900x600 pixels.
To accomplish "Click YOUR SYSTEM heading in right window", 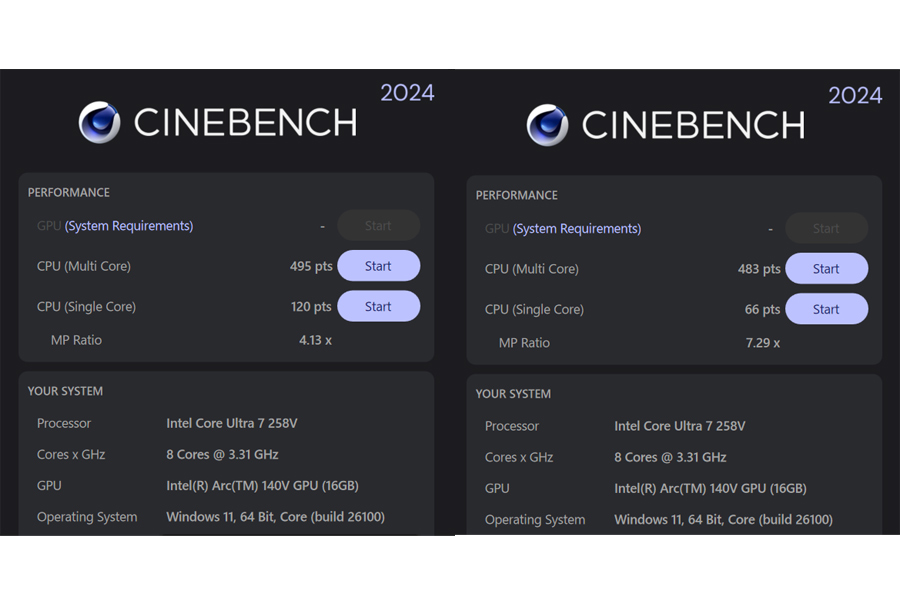I will pyautogui.click(x=513, y=394).
